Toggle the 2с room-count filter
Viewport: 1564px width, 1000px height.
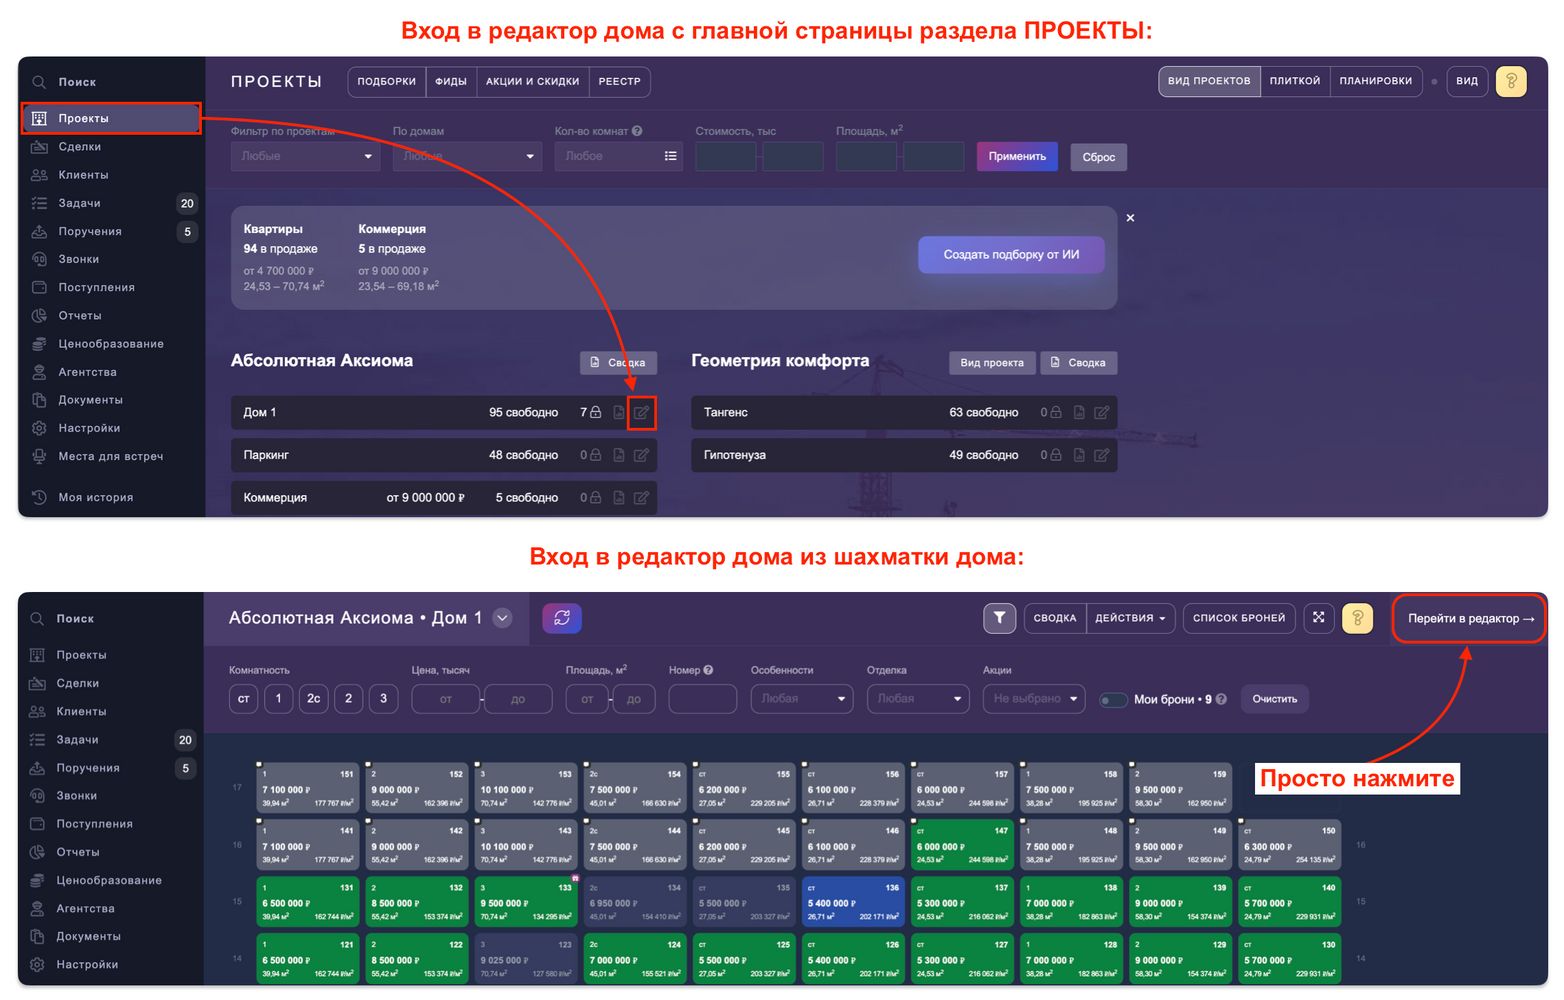coord(314,698)
